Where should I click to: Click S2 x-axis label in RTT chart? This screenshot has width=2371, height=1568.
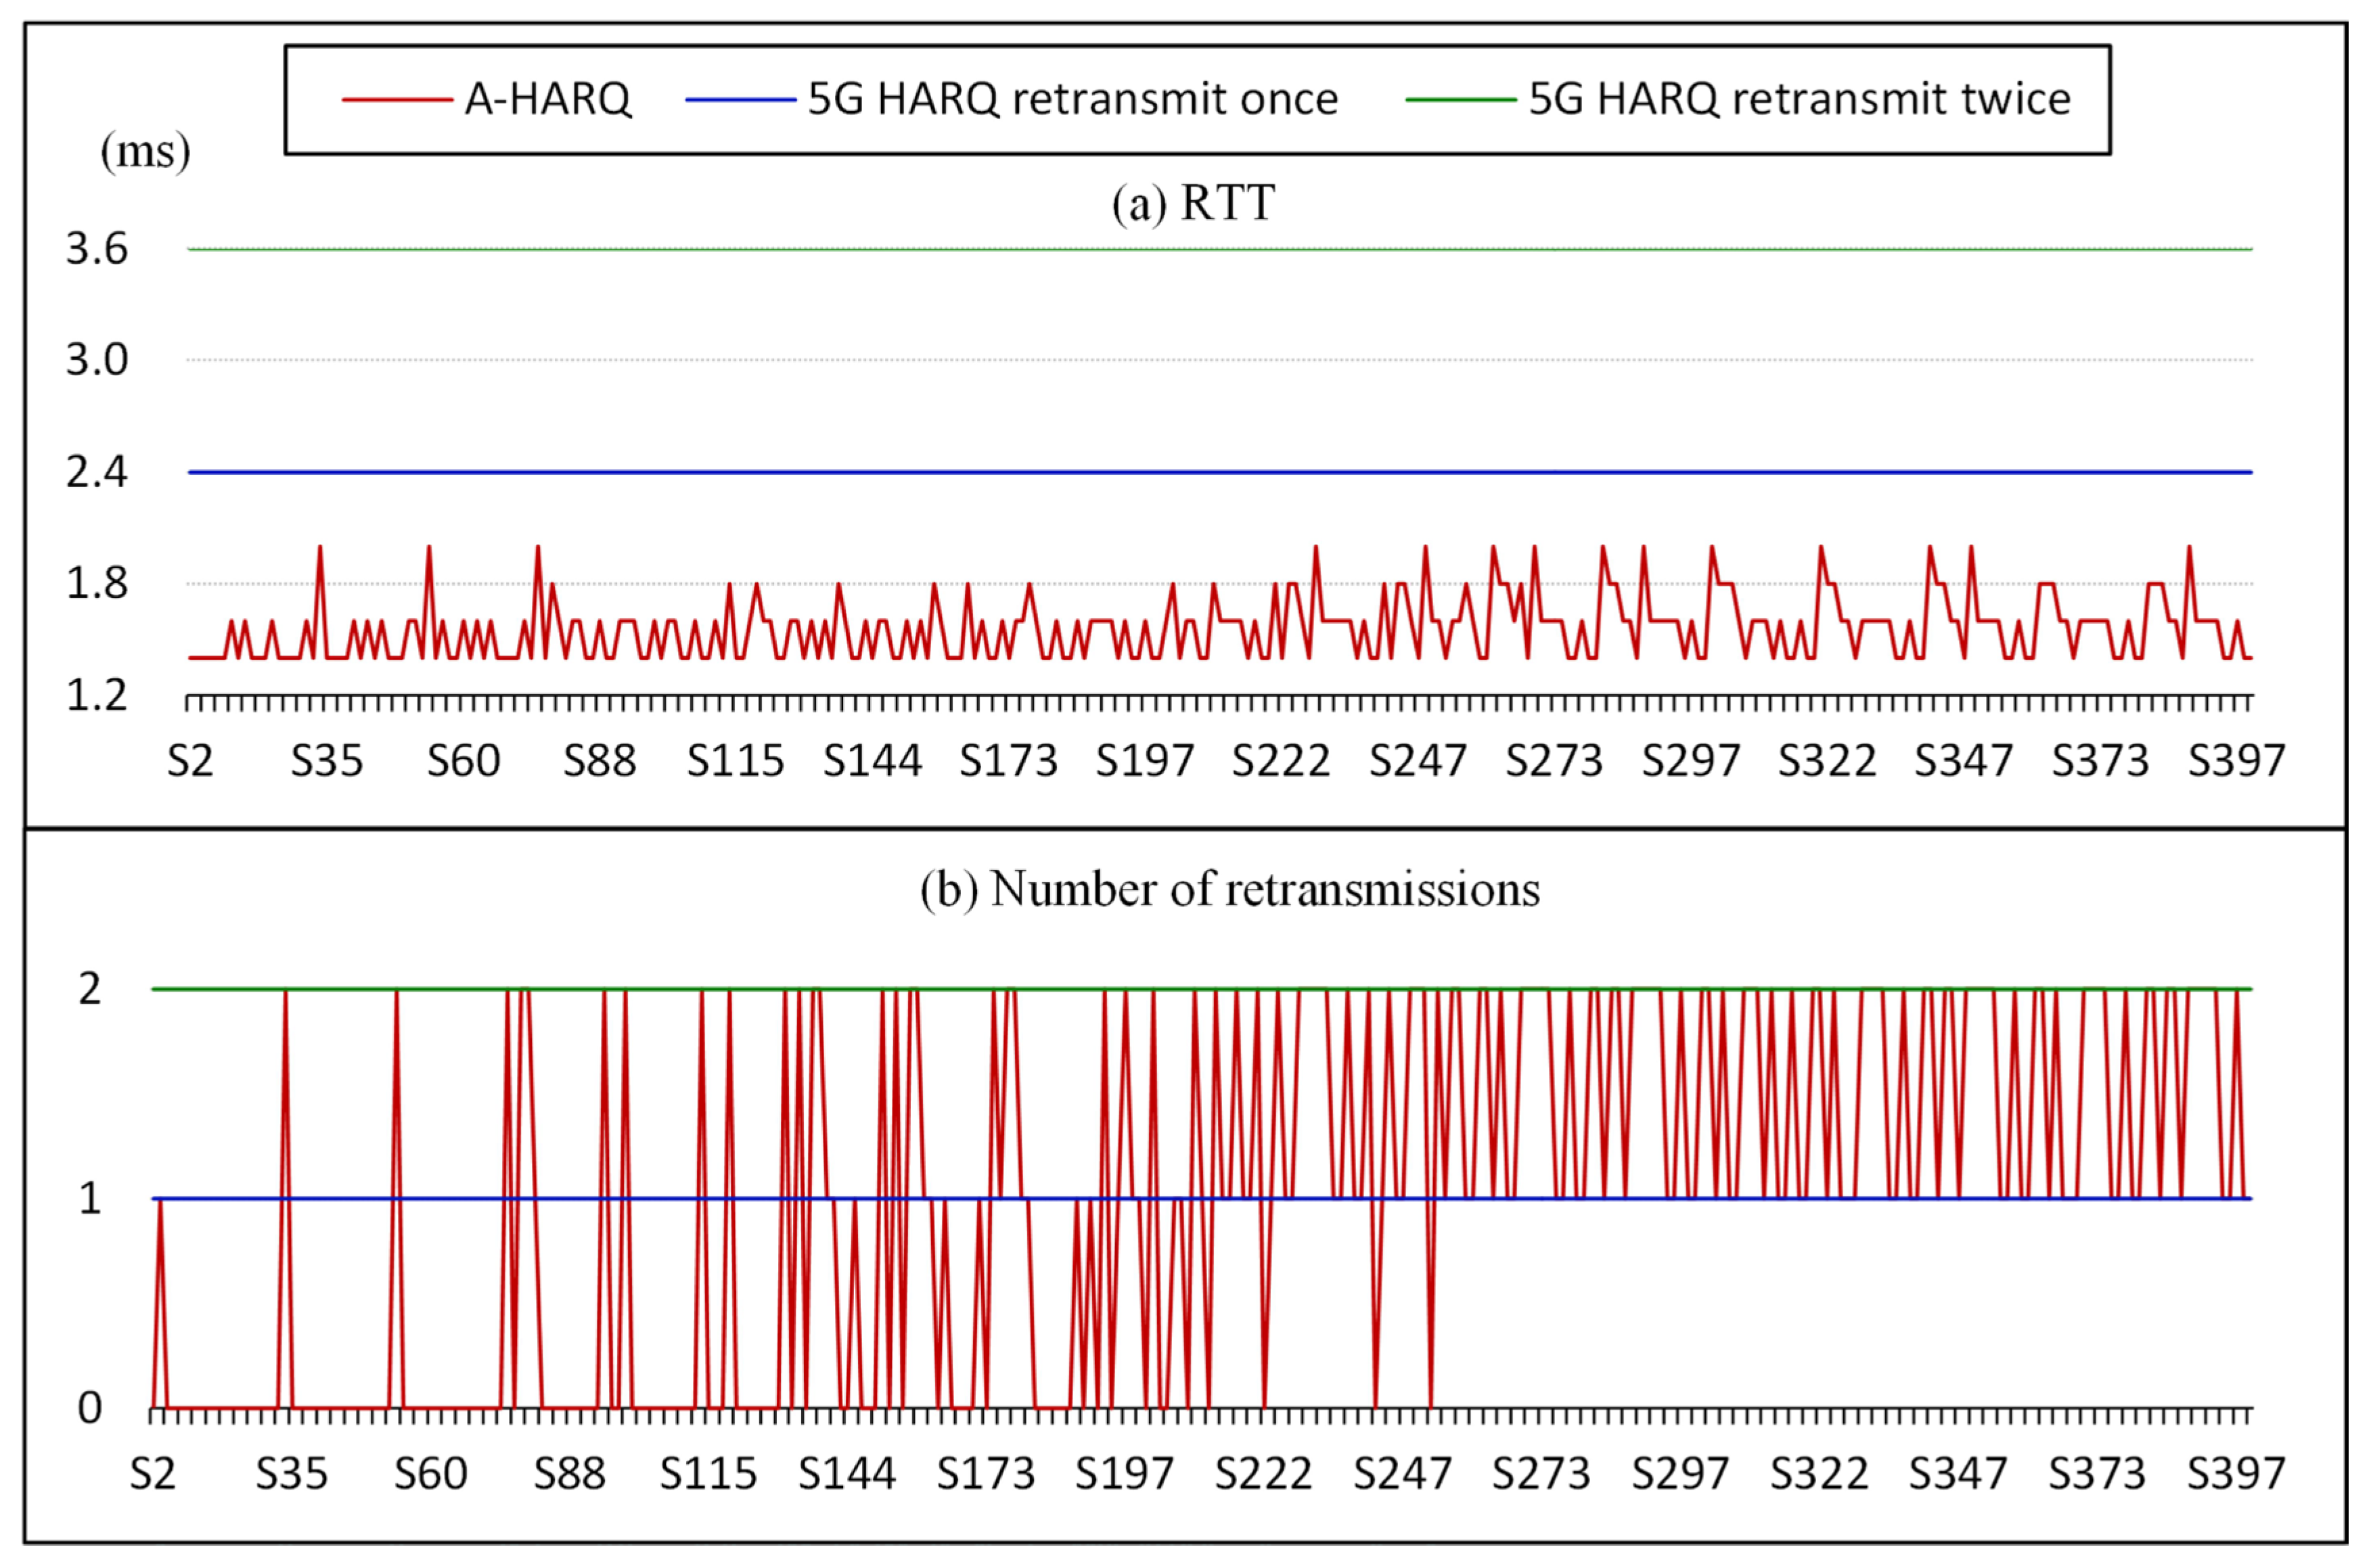coord(190,762)
